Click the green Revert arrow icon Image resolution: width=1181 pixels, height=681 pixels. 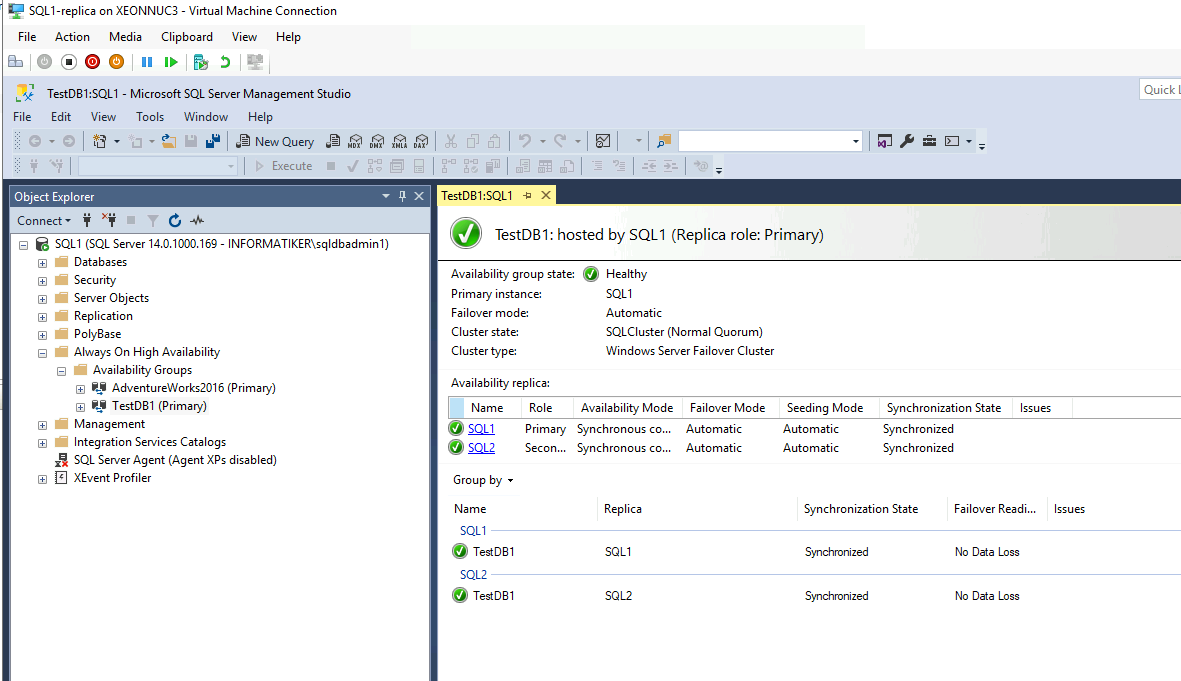tap(224, 62)
